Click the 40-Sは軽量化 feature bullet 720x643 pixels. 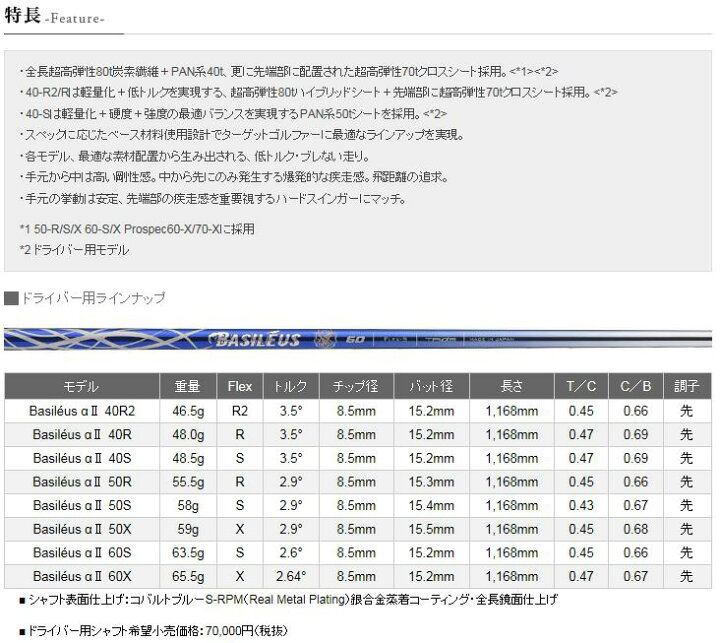click(x=233, y=113)
